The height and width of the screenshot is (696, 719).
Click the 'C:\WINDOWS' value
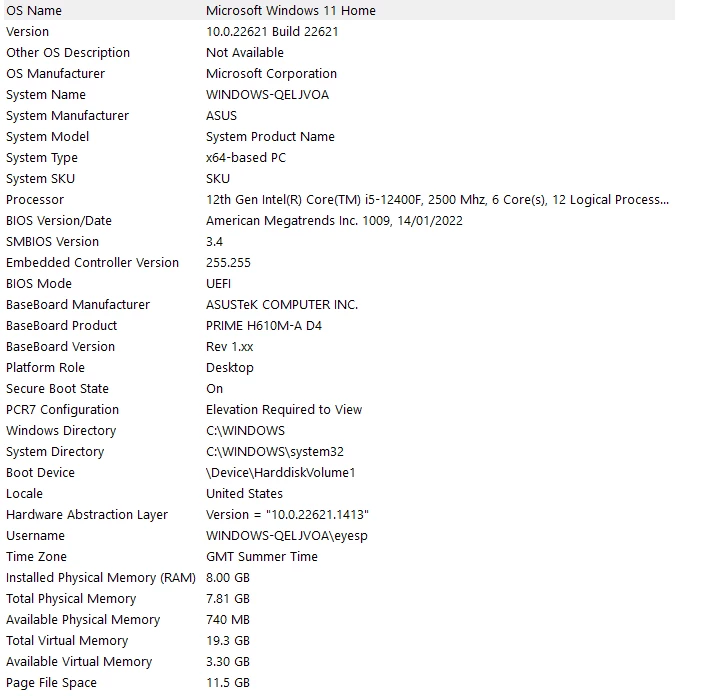(x=245, y=431)
